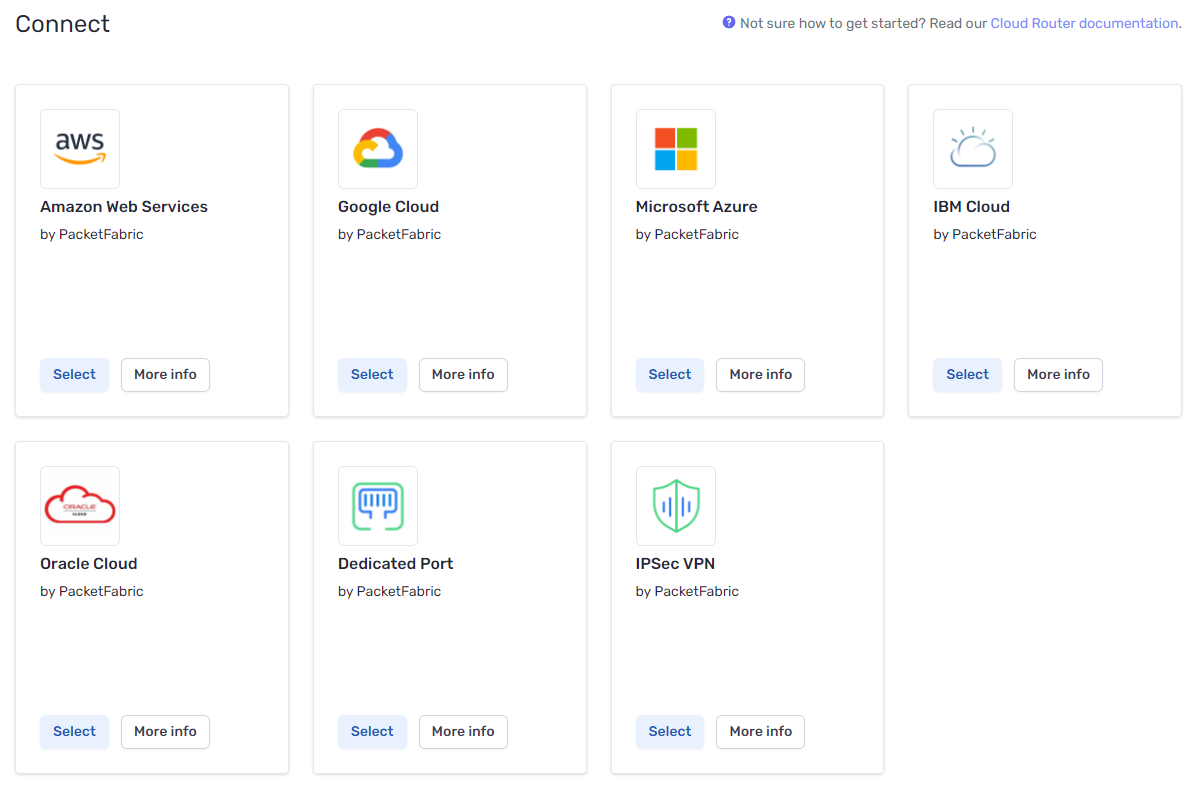Viewport: 1194px width, 790px height.
Task: Select the IBM Cloud connection
Action: click(967, 375)
